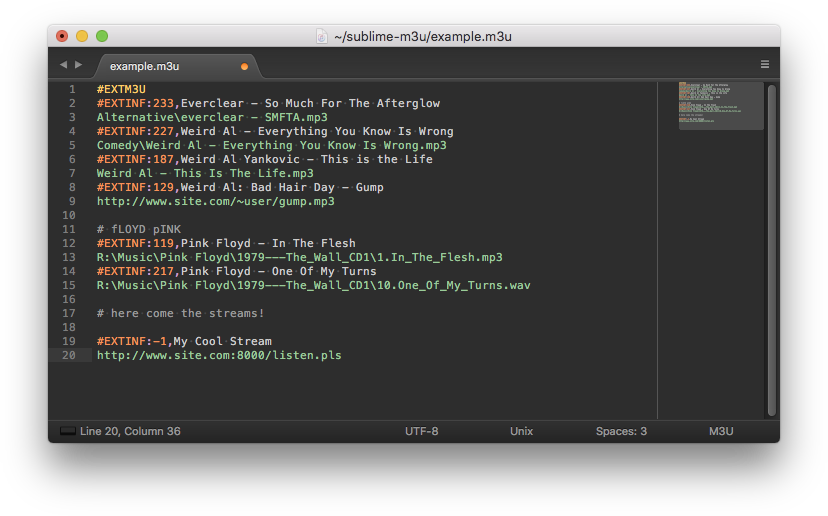This screenshot has height=516, width=828.
Task: Click Line 20, Column 36 status text
Action: pos(130,431)
